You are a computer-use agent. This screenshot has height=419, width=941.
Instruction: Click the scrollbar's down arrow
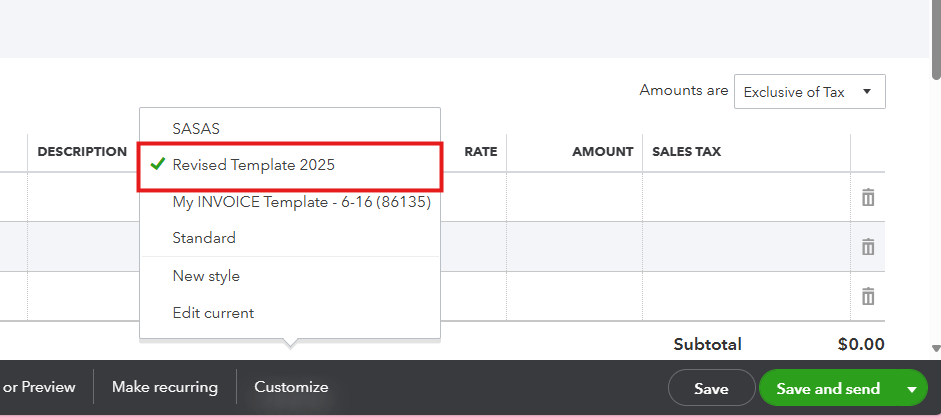(x=935, y=349)
